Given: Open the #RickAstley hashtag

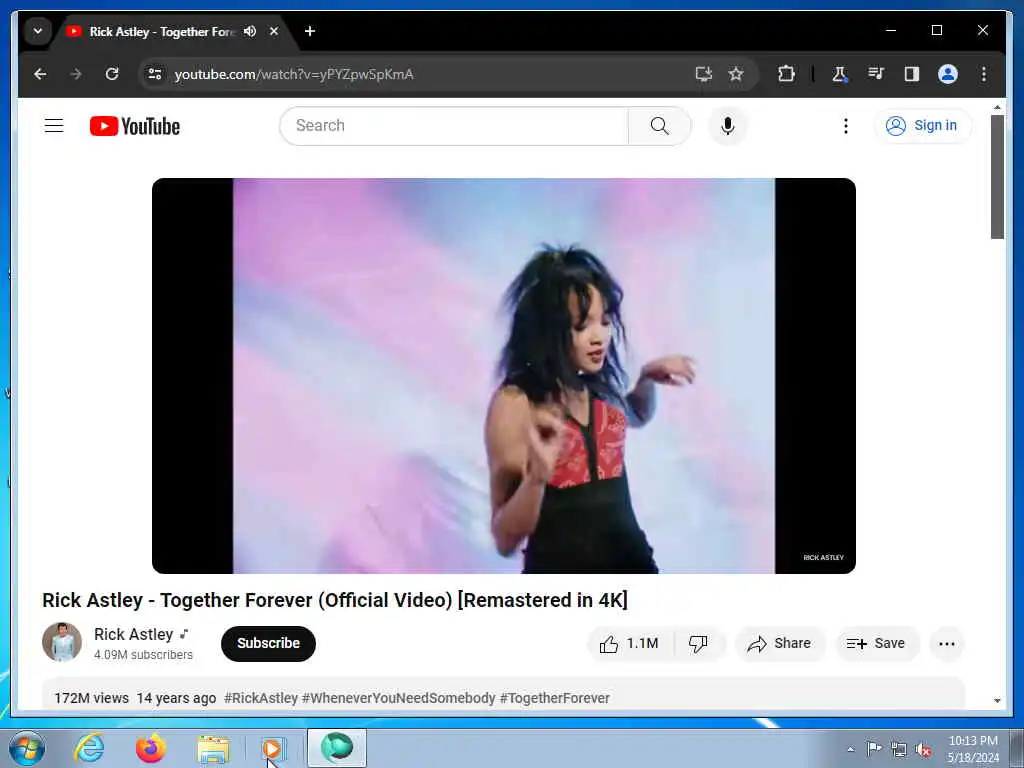Looking at the screenshot, I should click(x=261, y=698).
